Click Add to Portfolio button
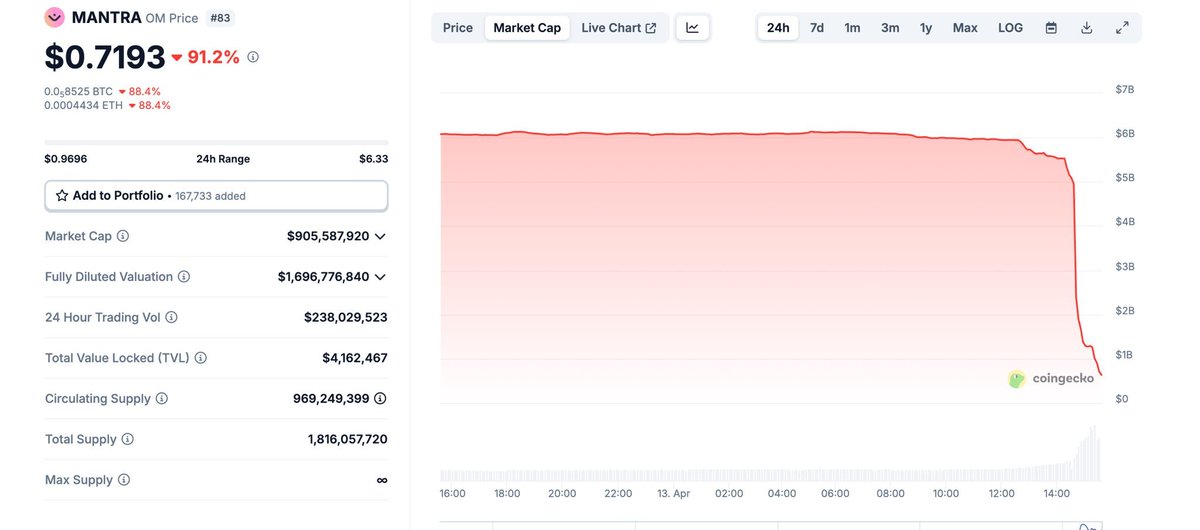The image size is (1200, 530). 216,196
